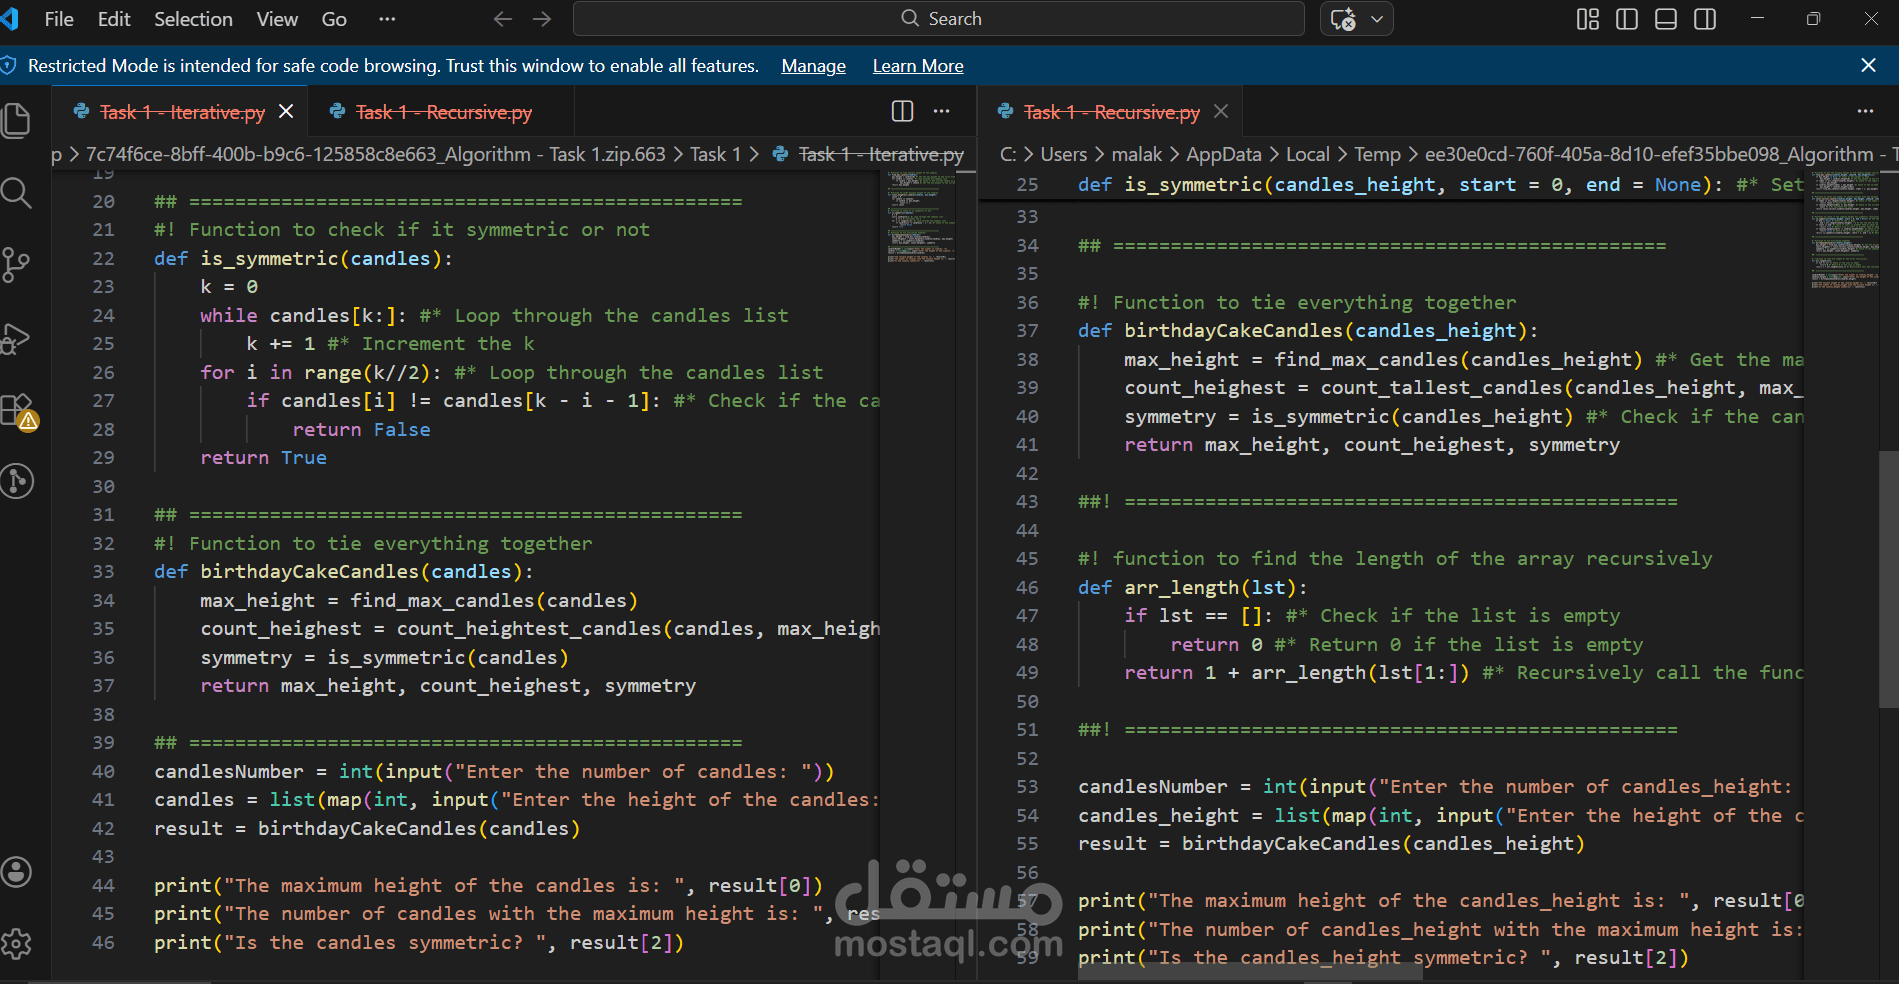Click the minimap of the left editor
The width and height of the screenshot is (1899, 984).
(x=920, y=217)
